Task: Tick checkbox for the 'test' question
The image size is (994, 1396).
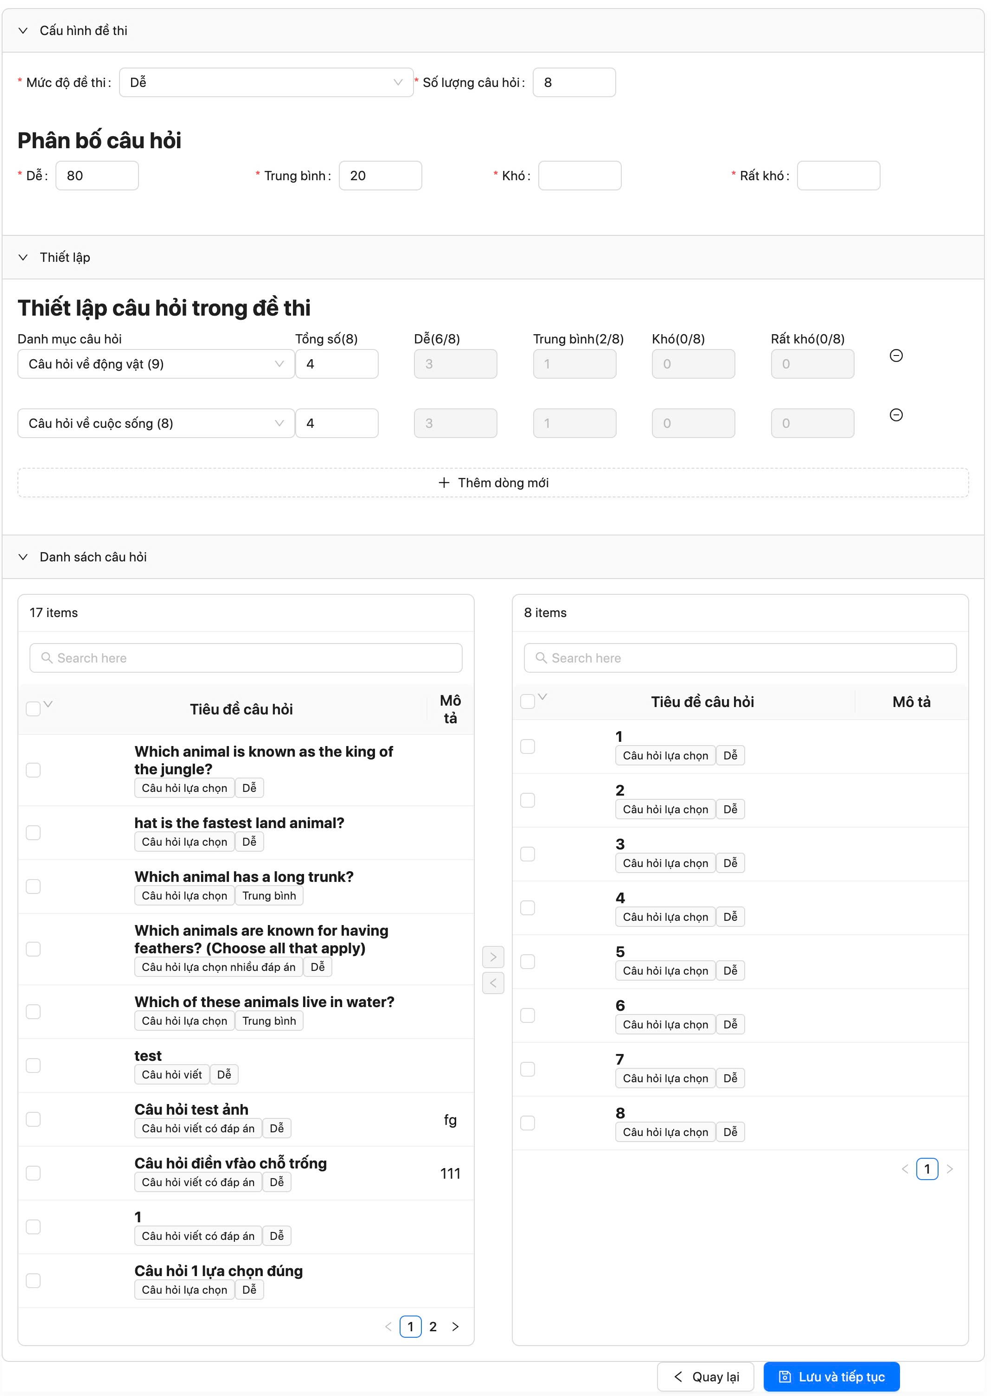Action: [33, 1066]
